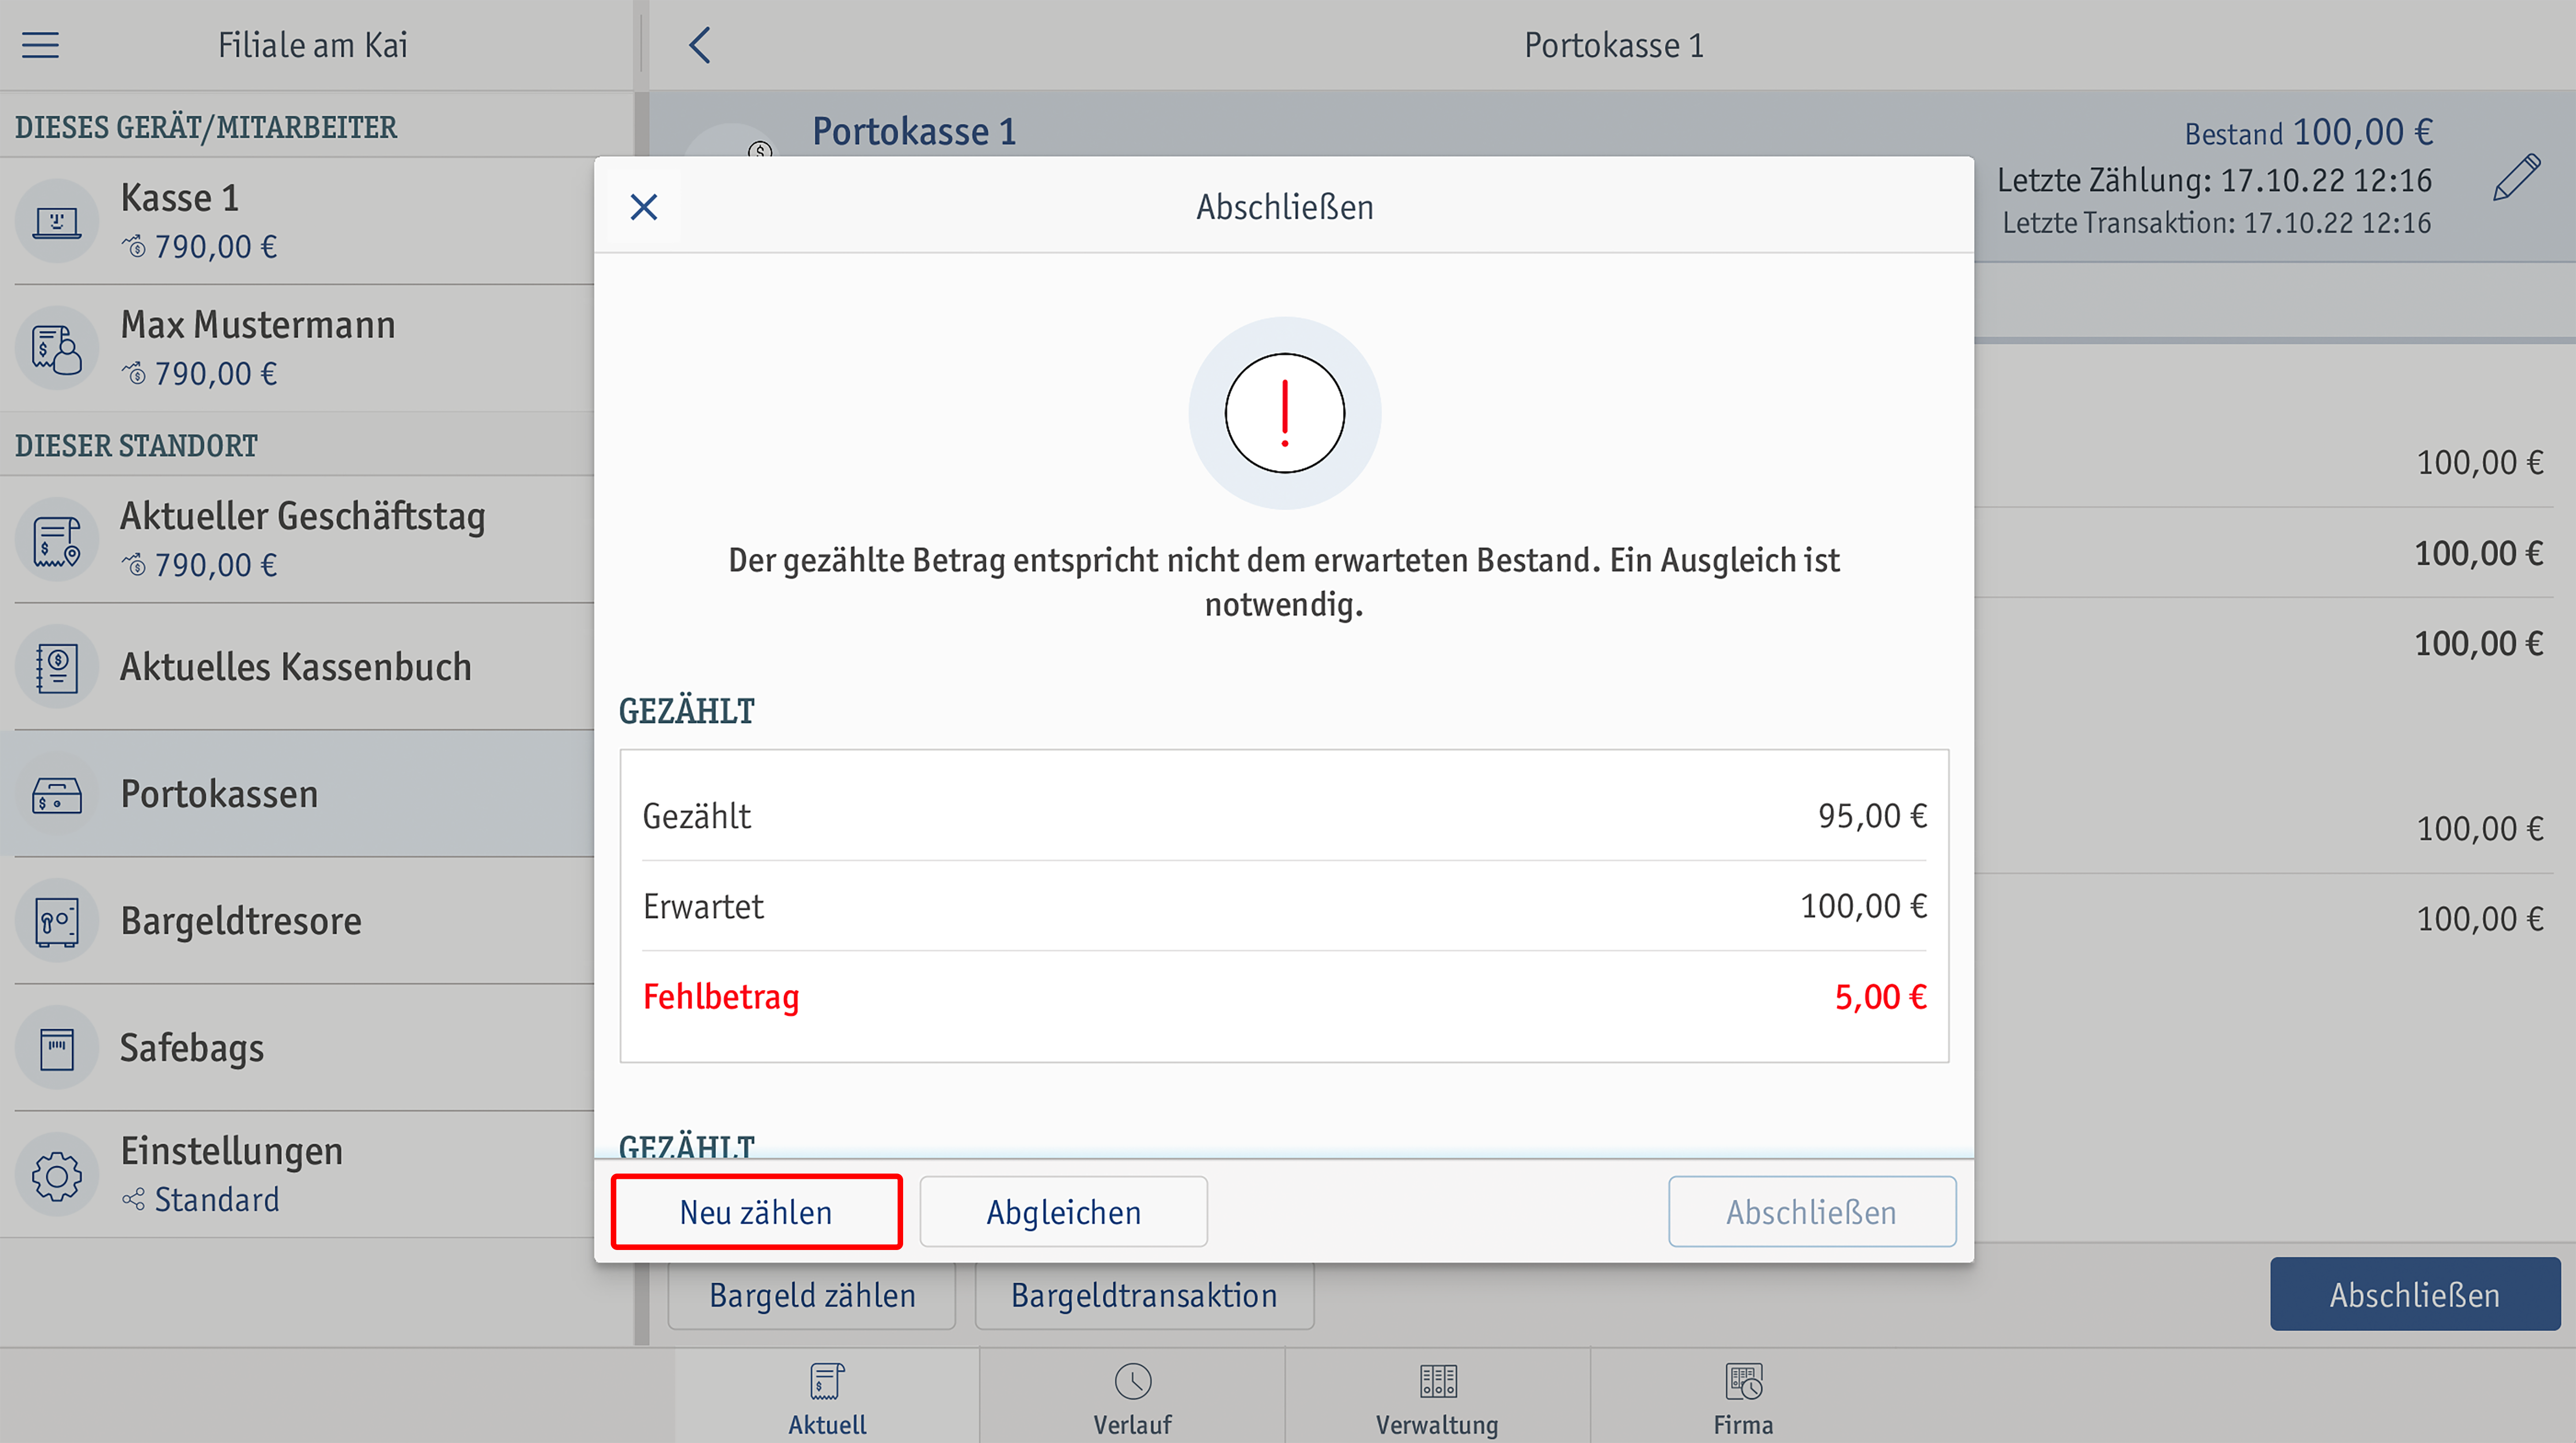Click the dialog's Abschließen button

(x=1812, y=1212)
